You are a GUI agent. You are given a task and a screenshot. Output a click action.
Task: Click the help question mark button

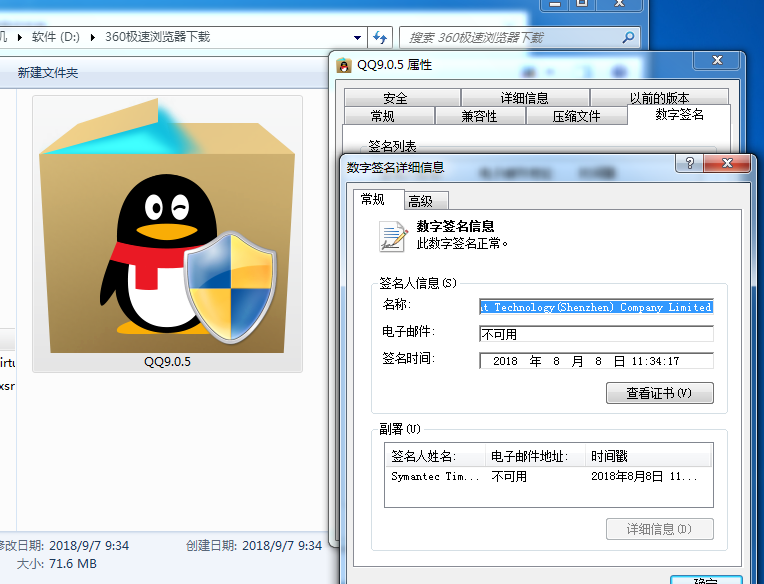point(687,164)
